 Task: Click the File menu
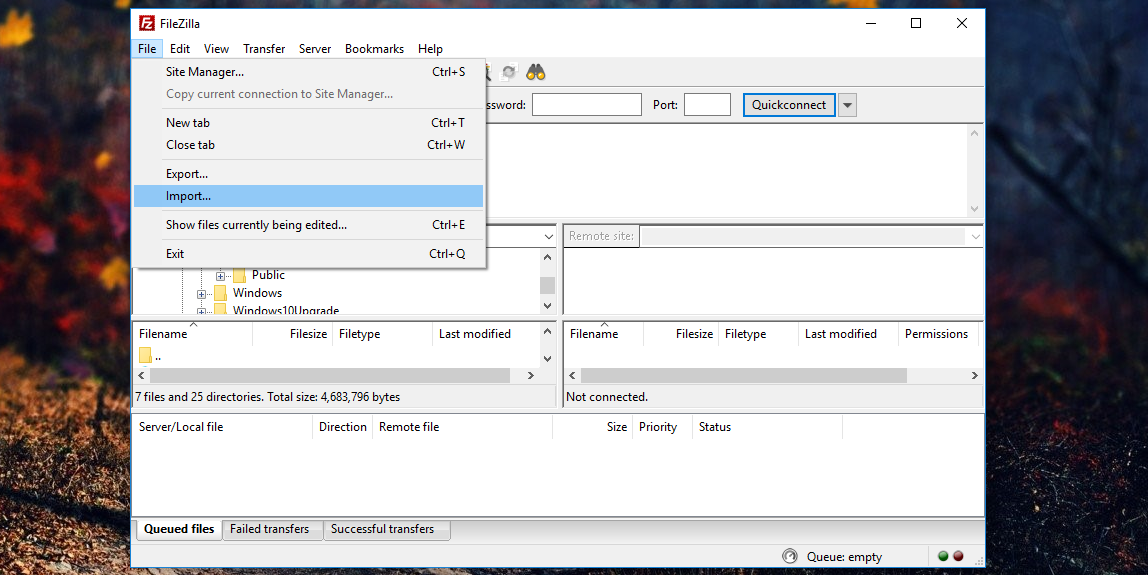point(146,49)
